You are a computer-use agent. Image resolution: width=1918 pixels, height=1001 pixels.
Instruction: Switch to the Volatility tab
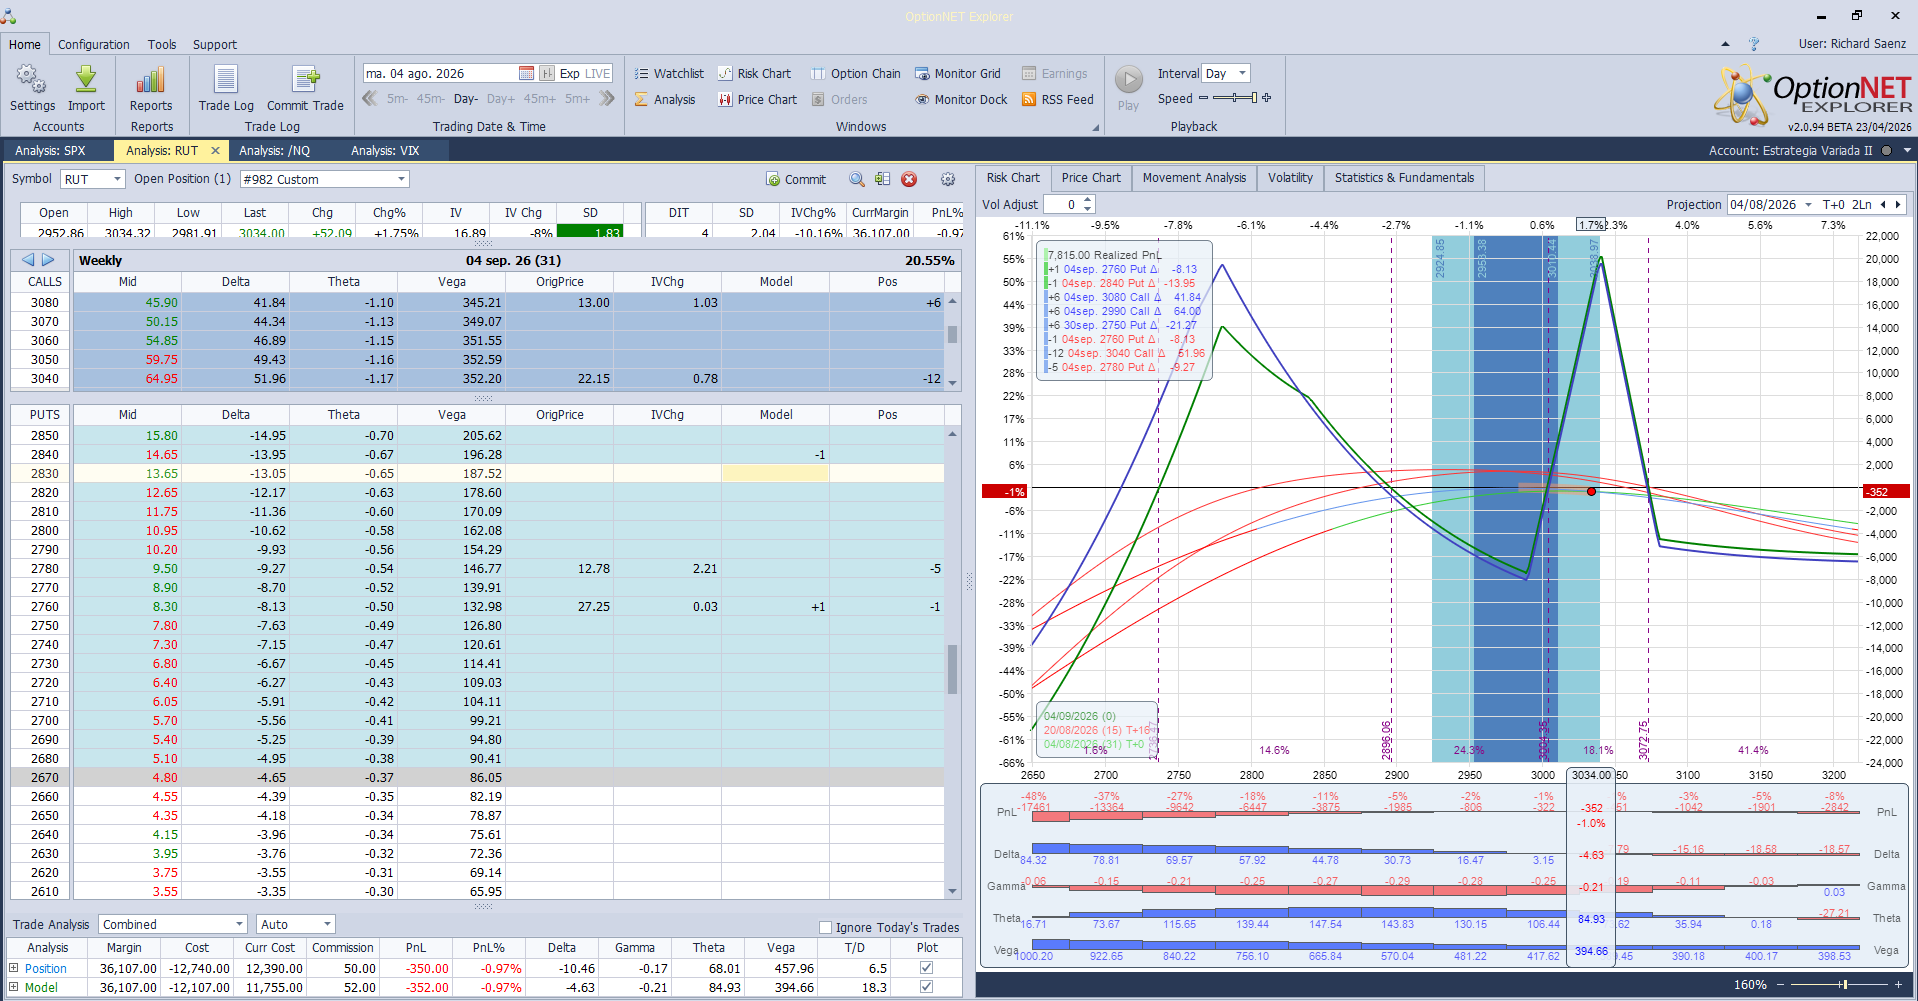coord(1290,178)
